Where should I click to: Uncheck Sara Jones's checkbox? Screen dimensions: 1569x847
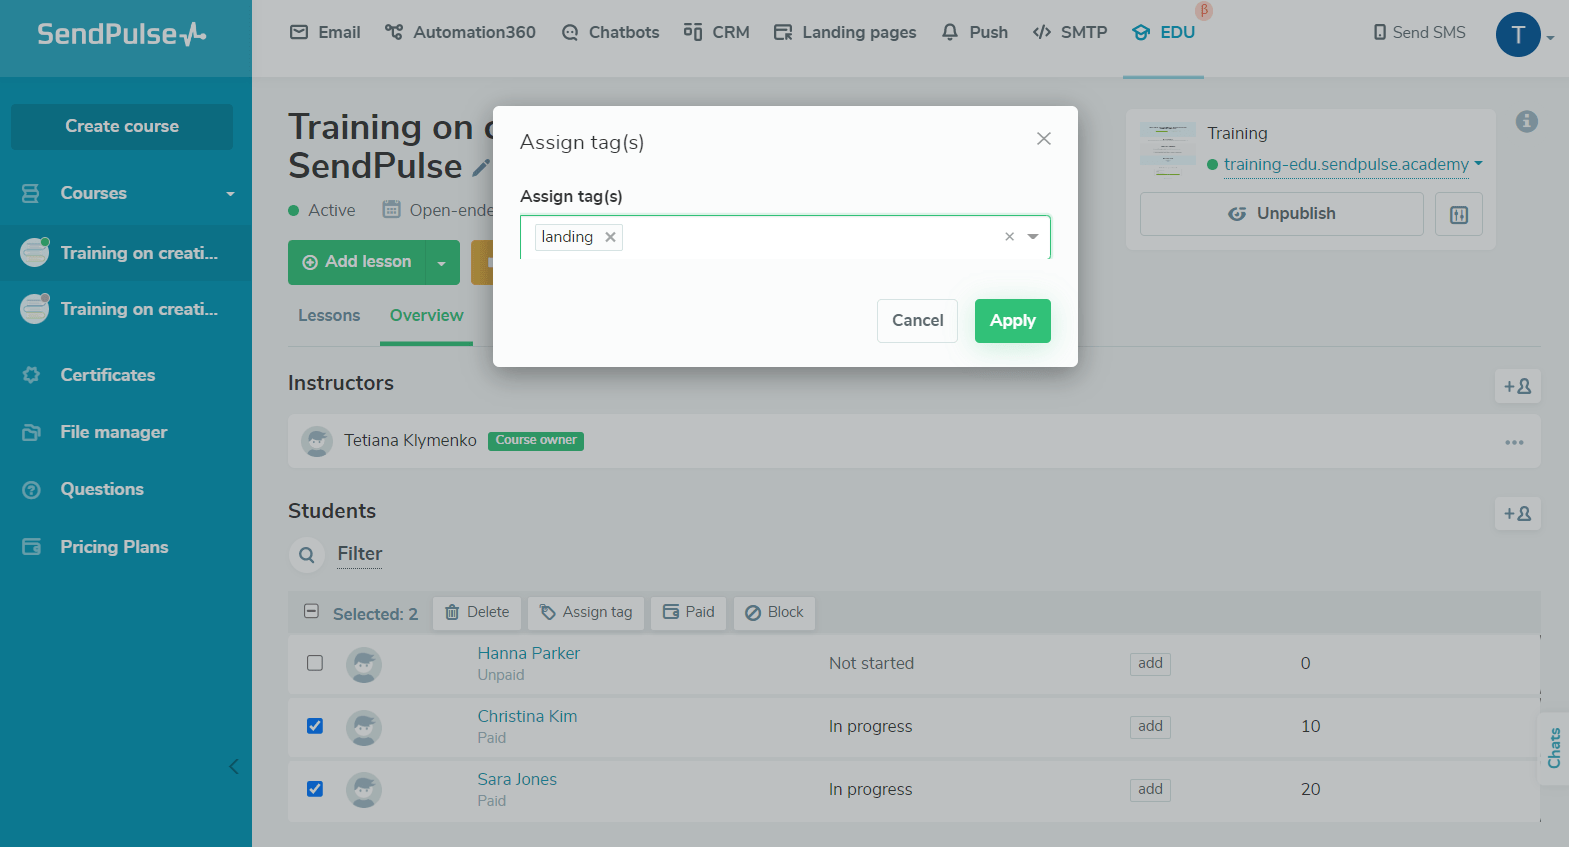[315, 789]
